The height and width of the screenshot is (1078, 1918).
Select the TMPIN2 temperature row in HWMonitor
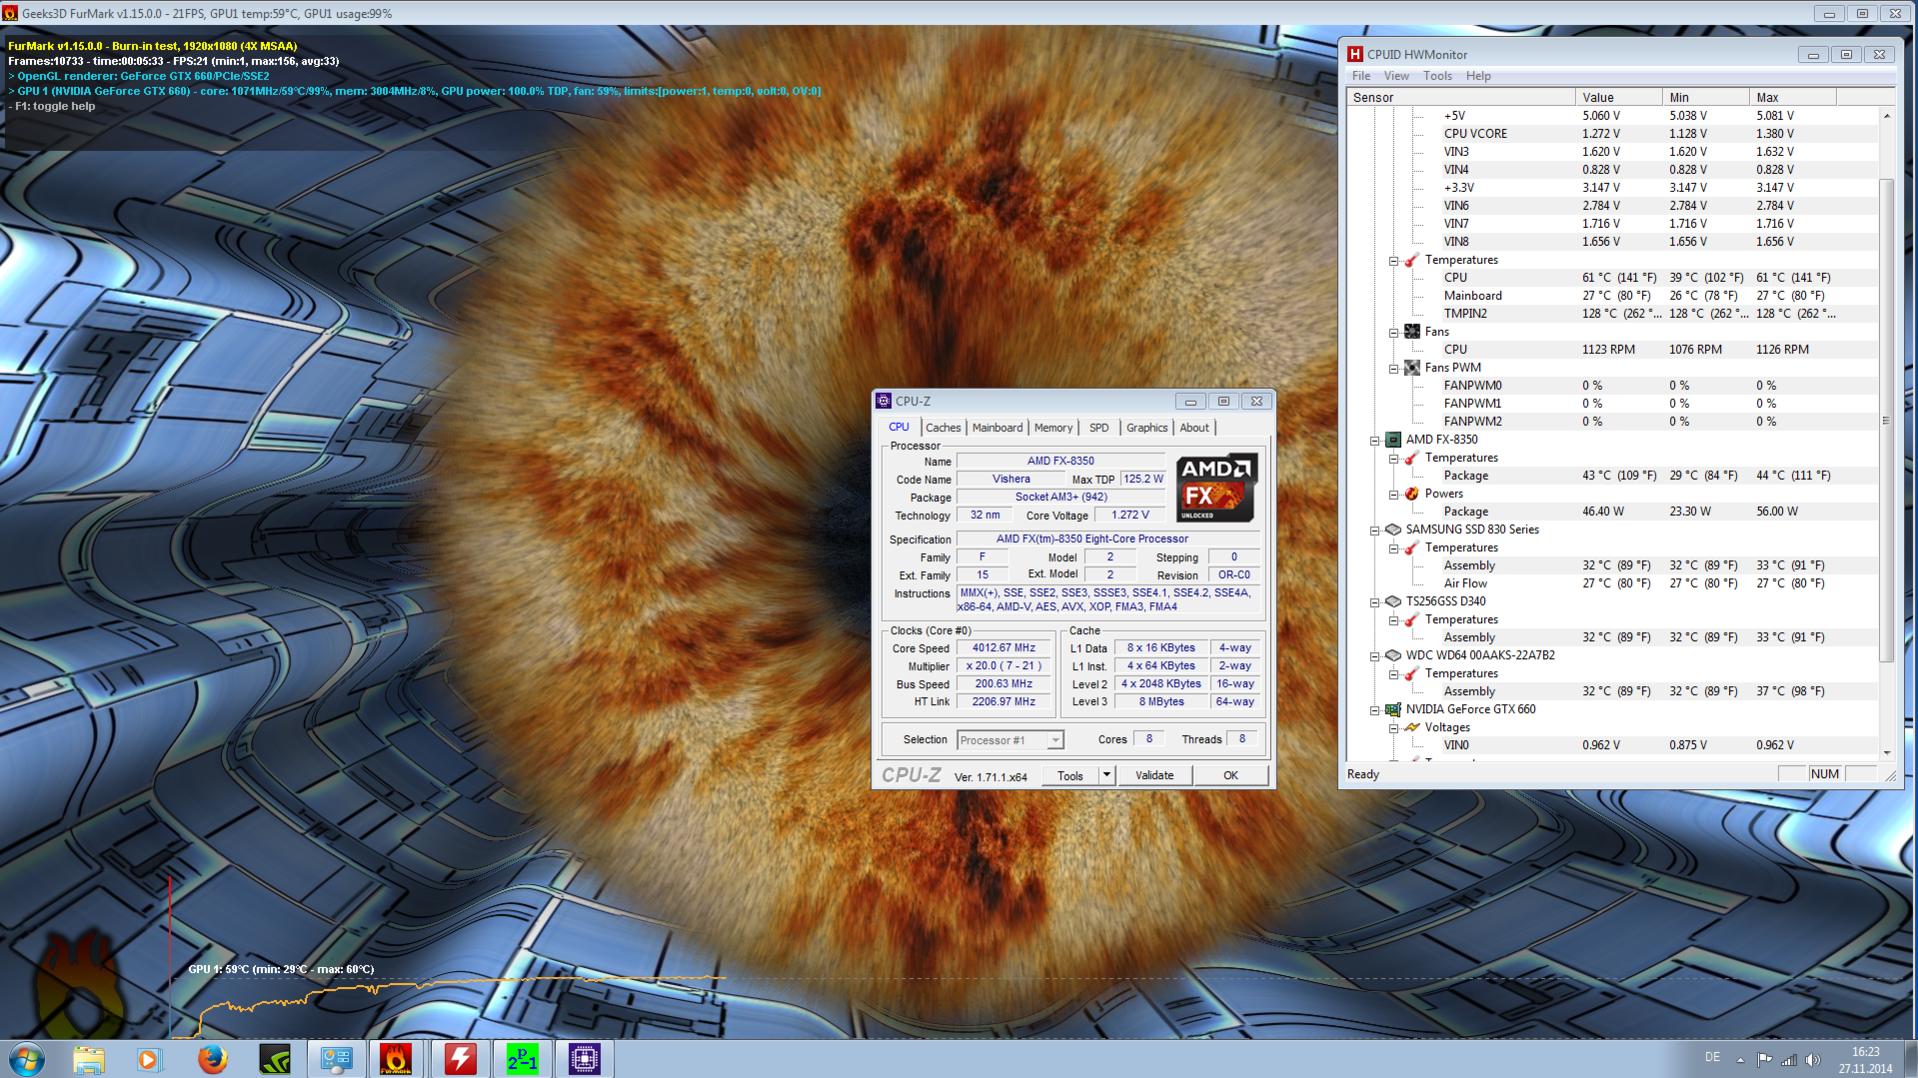pos(1612,314)
